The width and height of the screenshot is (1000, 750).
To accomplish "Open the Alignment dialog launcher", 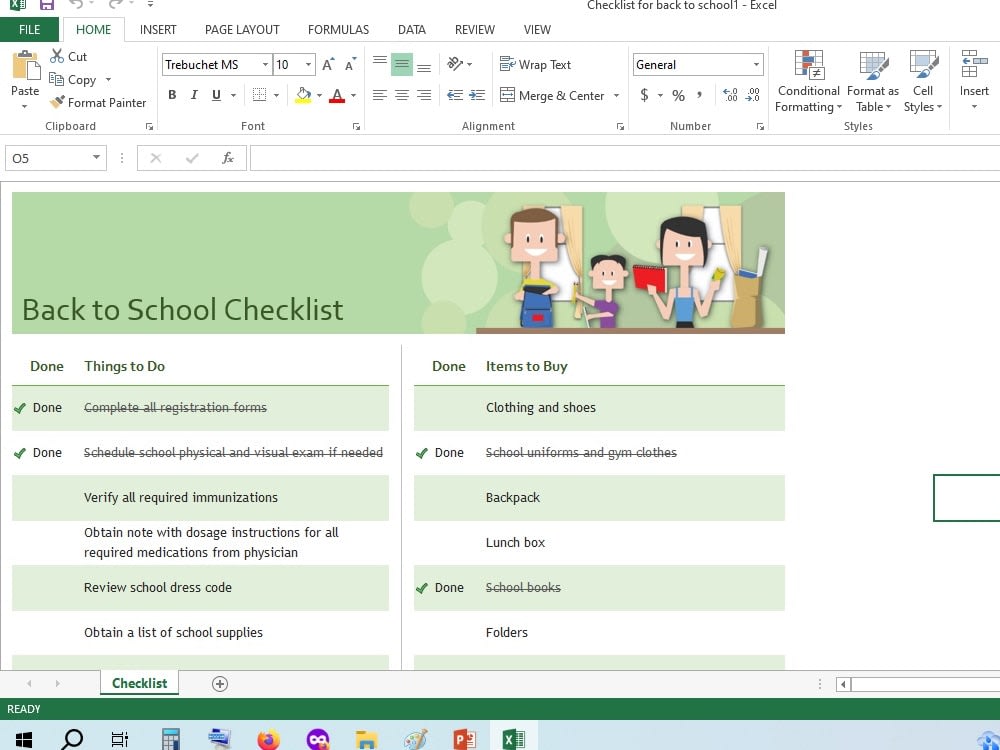I will (620, 126).
